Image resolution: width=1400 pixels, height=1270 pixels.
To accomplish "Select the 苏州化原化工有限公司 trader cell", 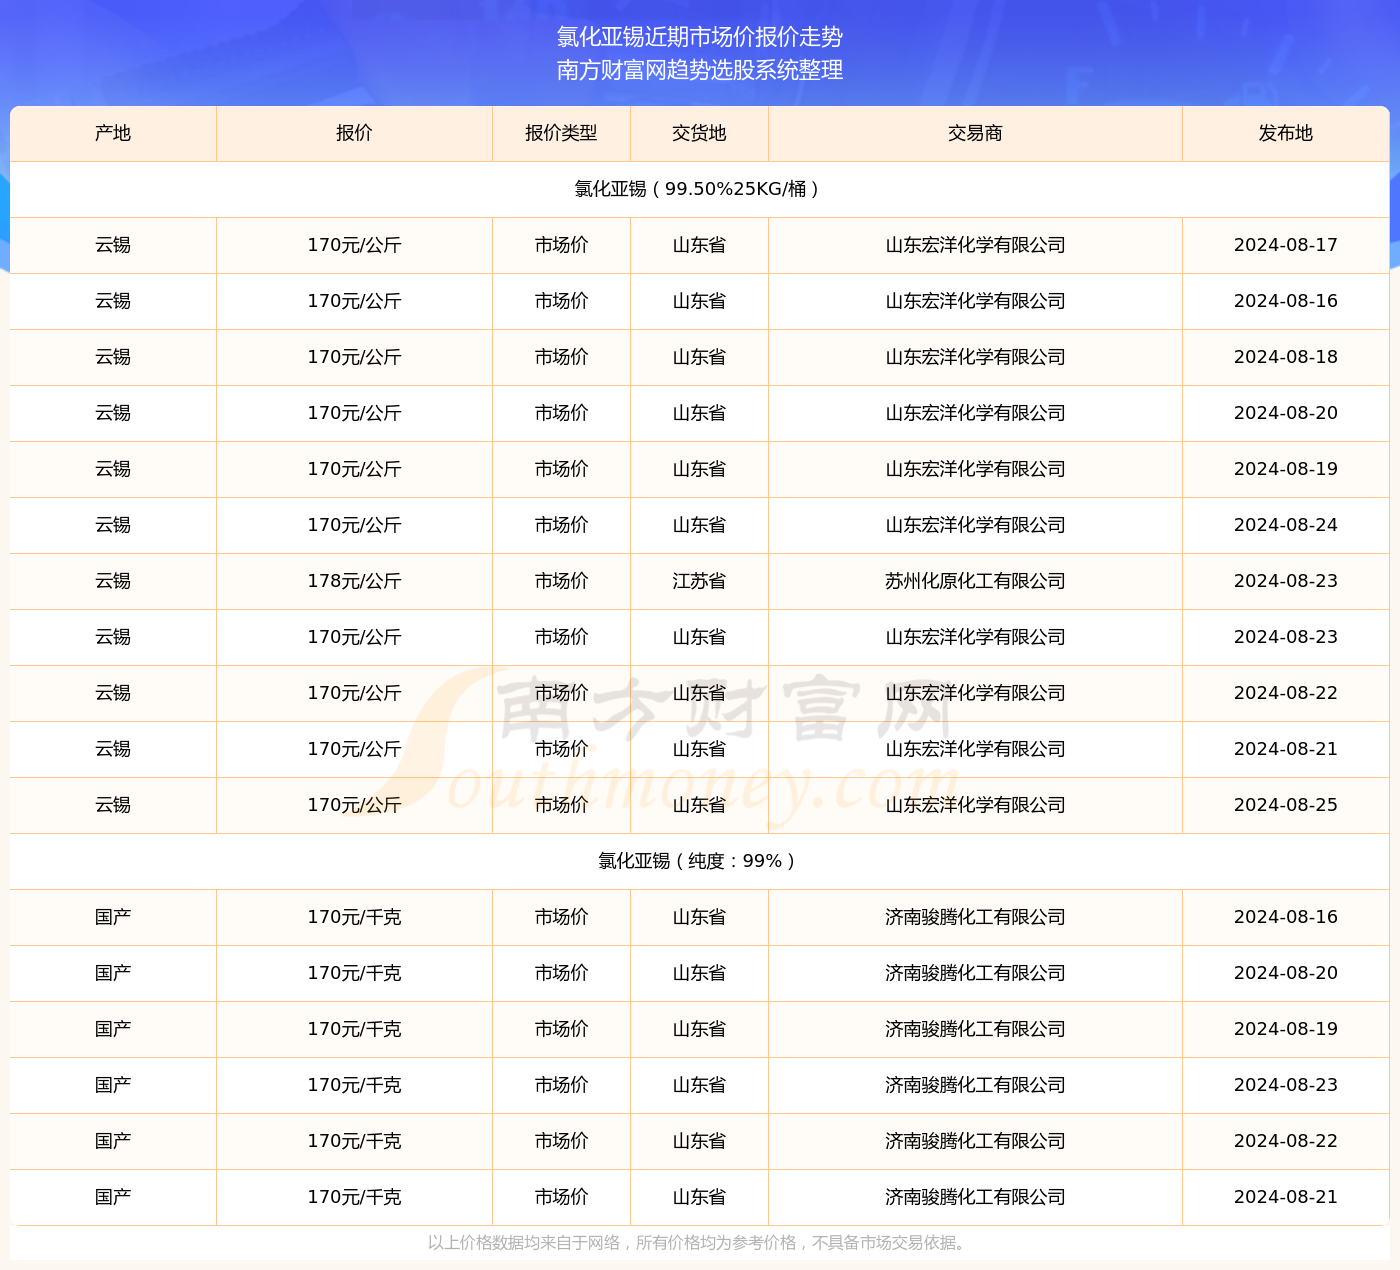I will [x=975, y=581].
